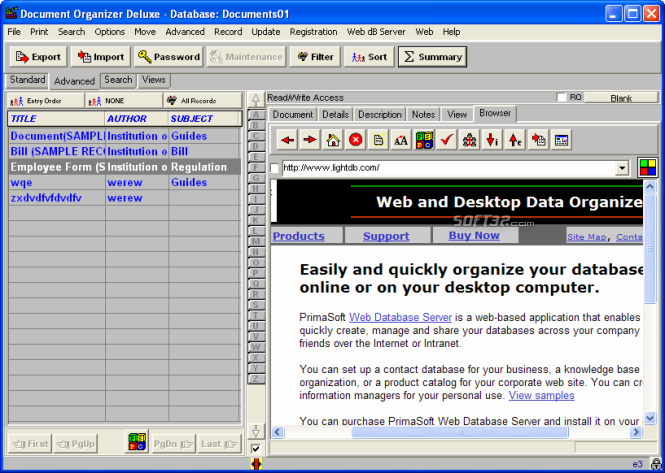Click colored blocks icon in browser toolbar
Image resolution: width=665 pixels, height=473 pixels.
click(424, 140)
